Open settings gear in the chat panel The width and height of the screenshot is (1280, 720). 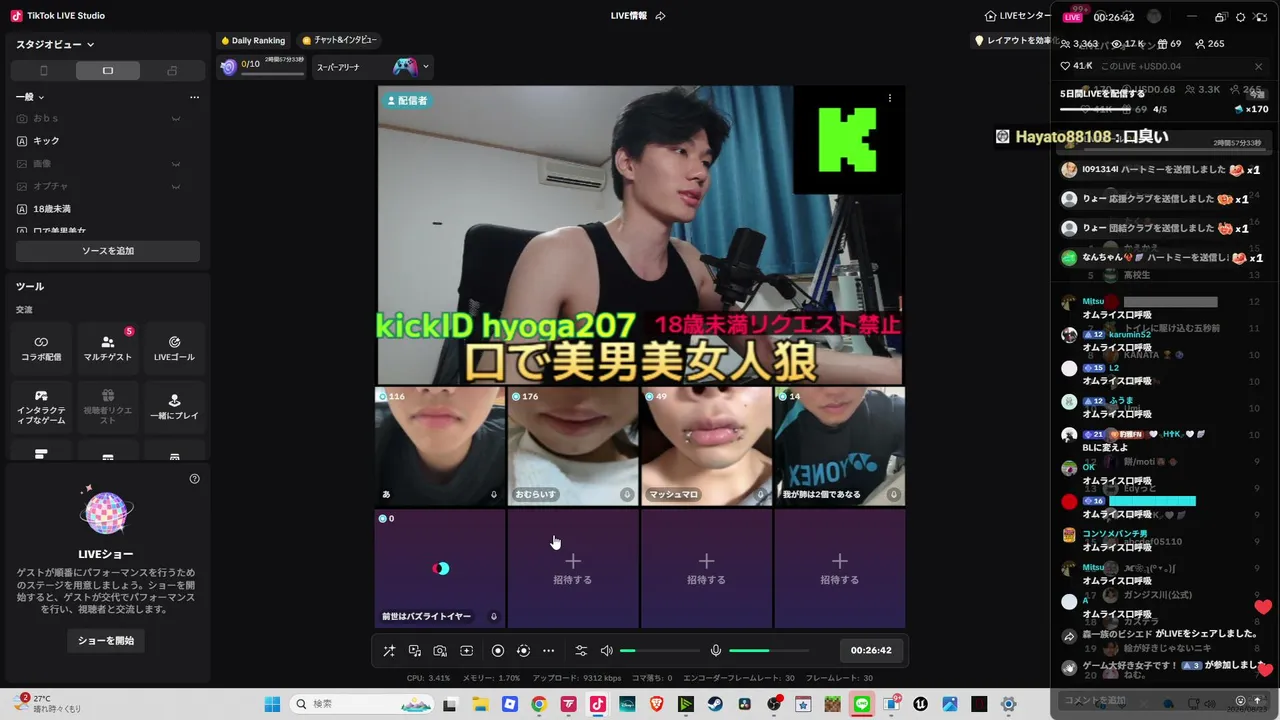click(1241, 17)
